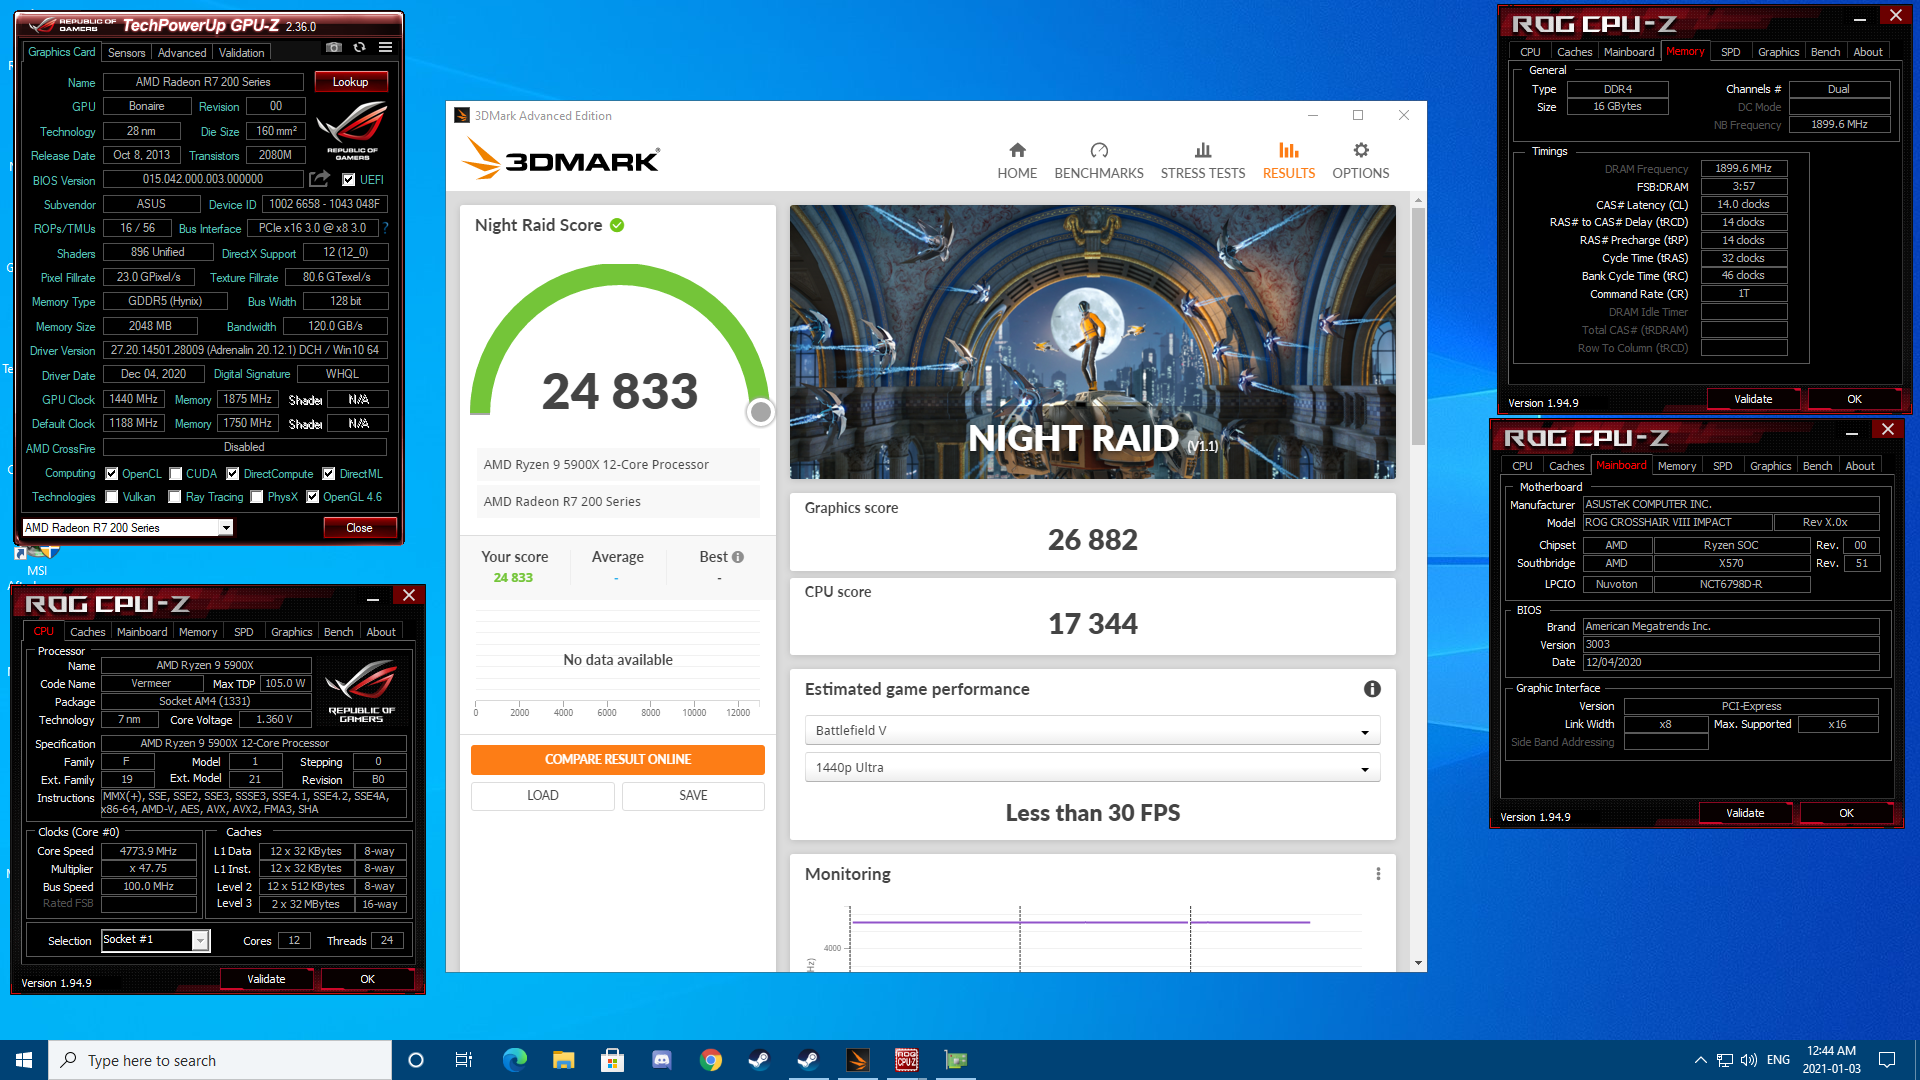The image size is (1920, 1080).
Task: Click the LOAD button in 3DMark
Action: point(543,796)
